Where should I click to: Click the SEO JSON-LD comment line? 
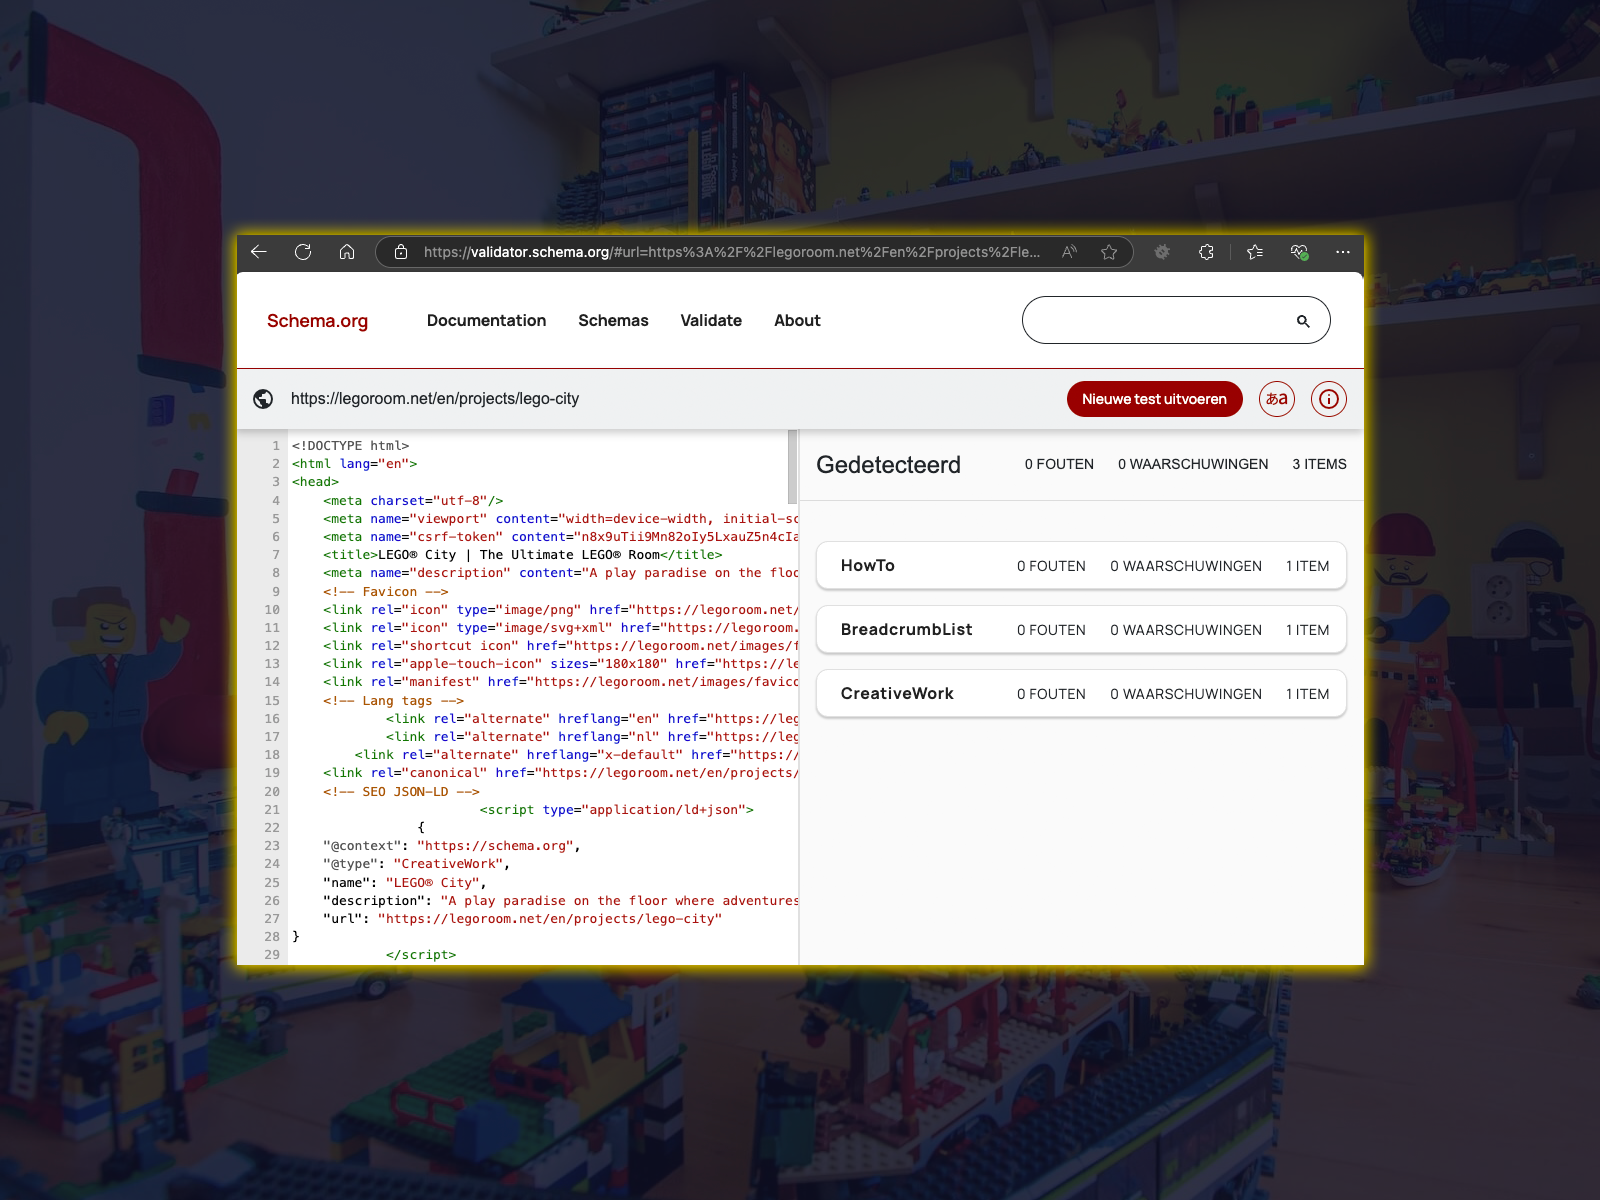(x=401, y=792)
